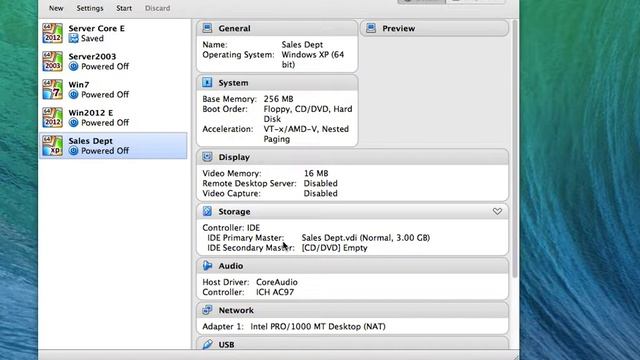The height and width of the screenshot is (360, 640).
Task: Open Settings from the toolbar
Action: click(90, 8)
